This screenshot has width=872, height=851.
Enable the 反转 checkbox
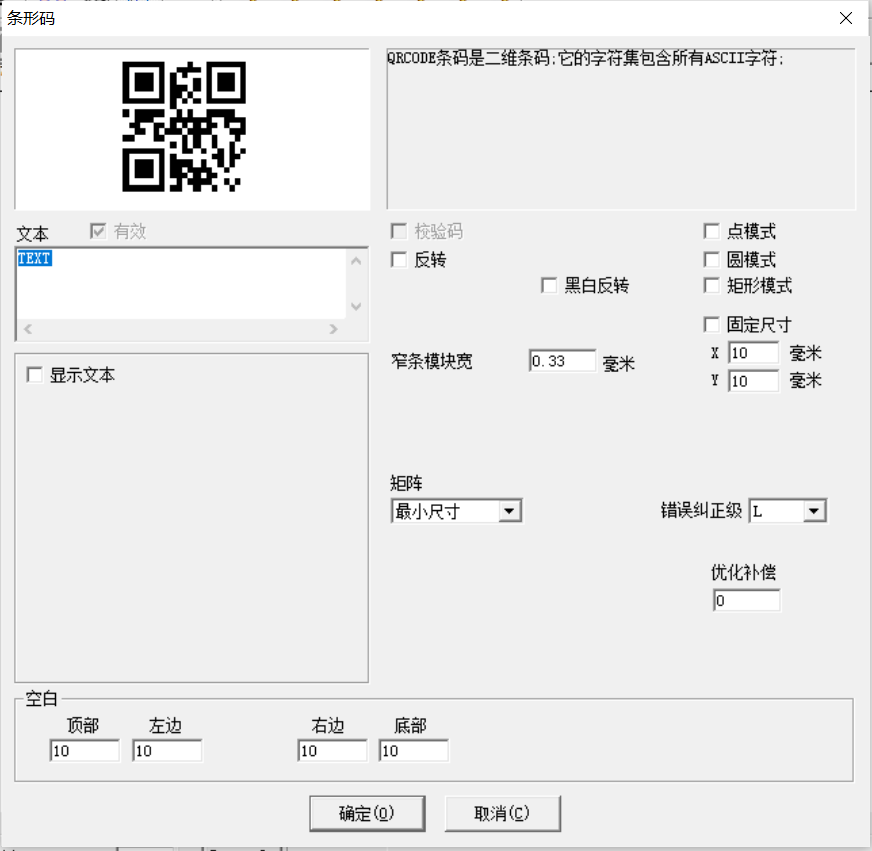(399, 259)
